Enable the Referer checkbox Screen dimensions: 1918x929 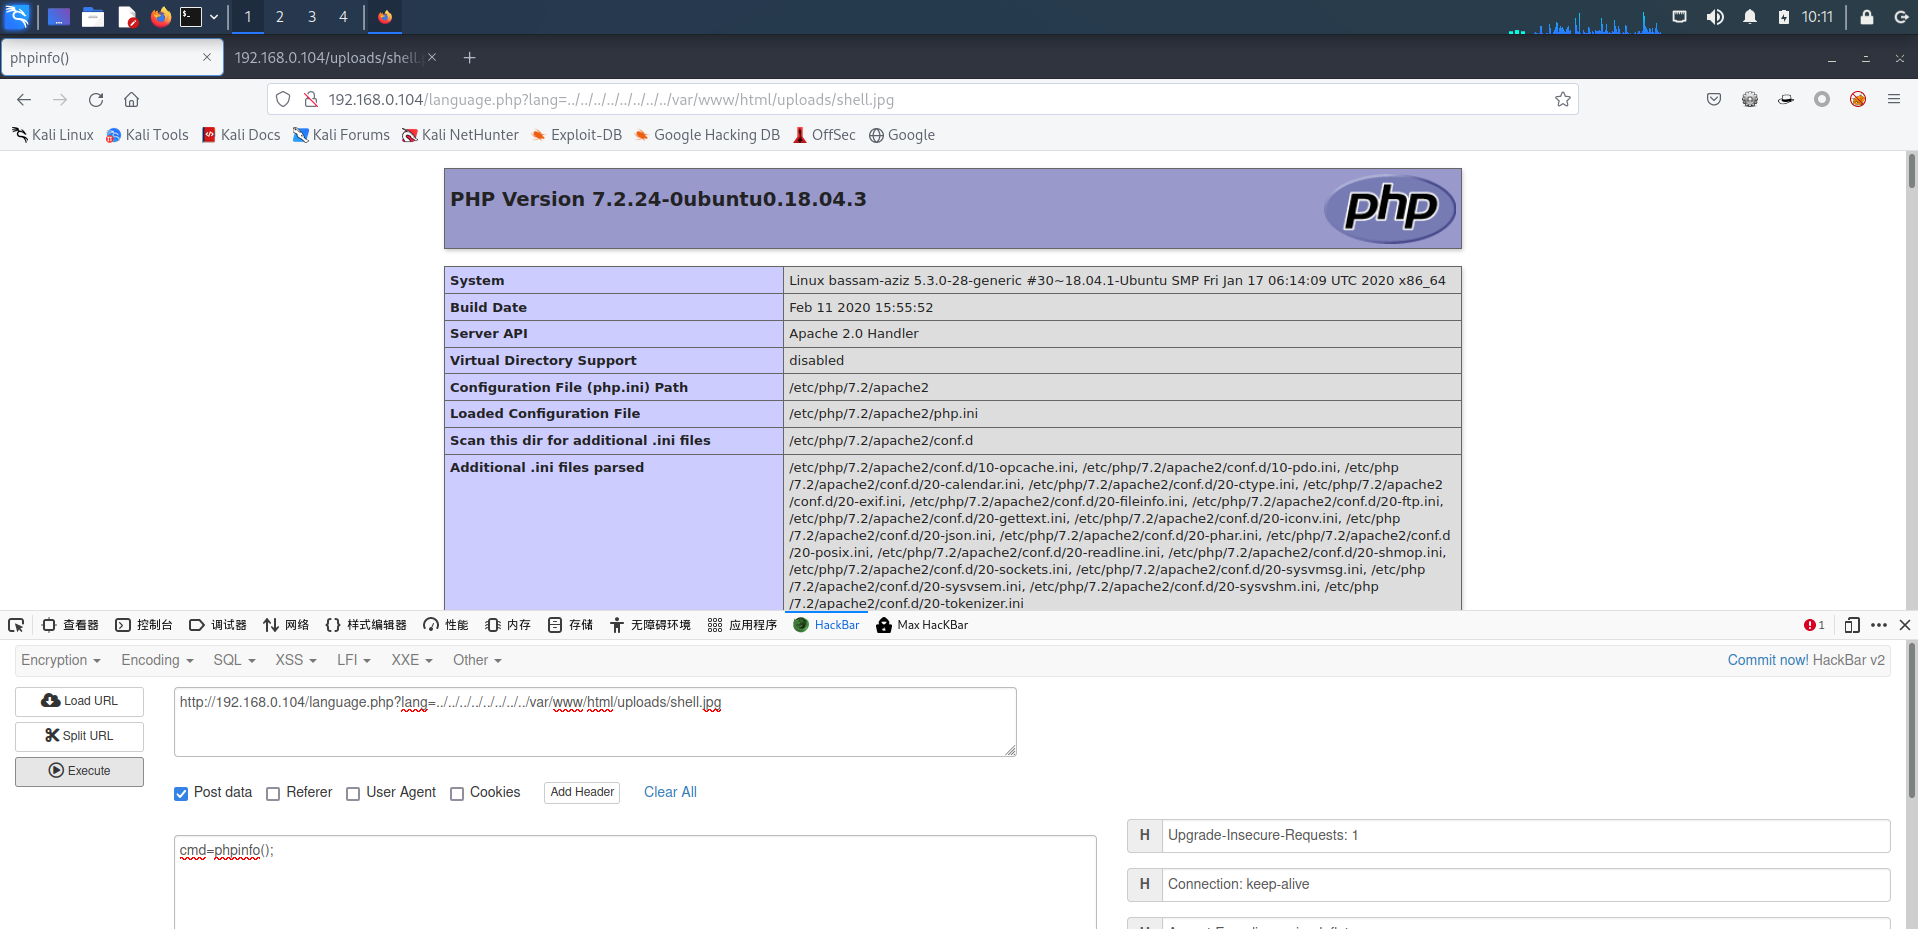(273, 793)
